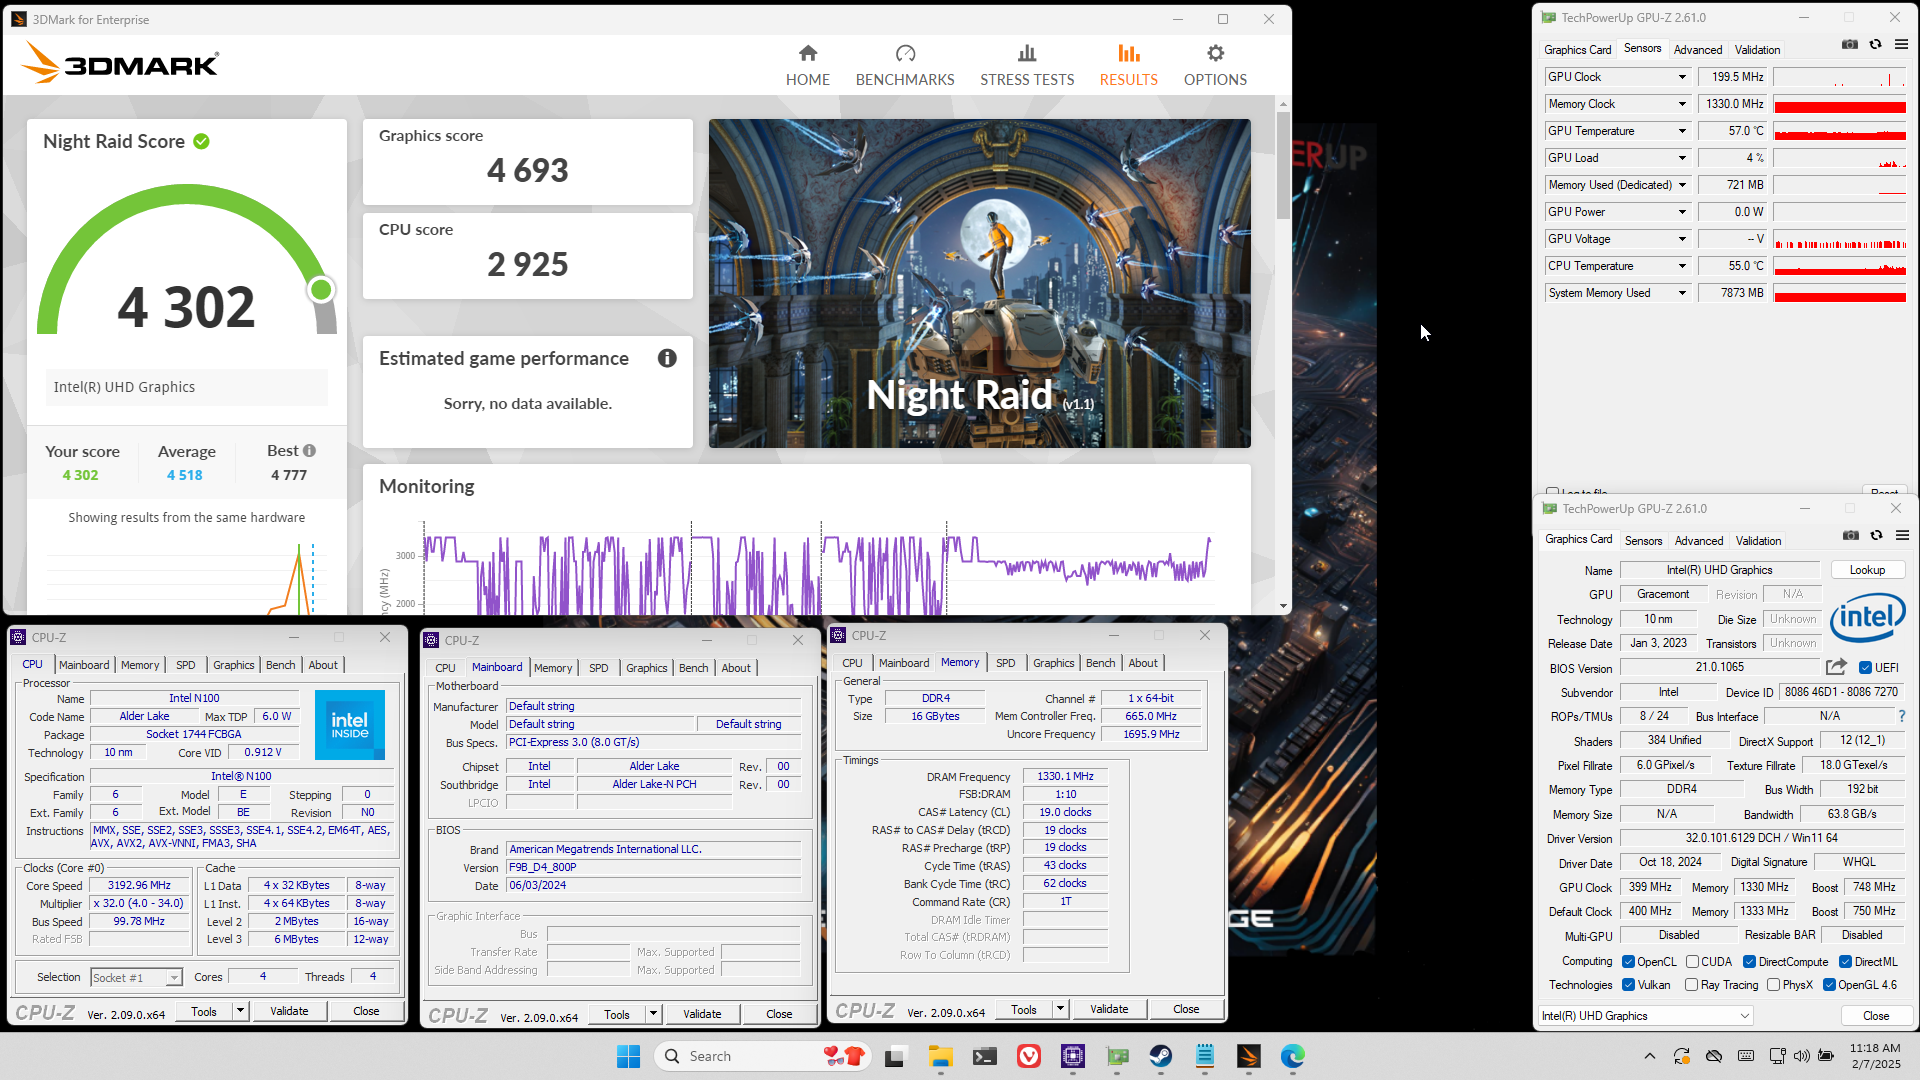Toggle the OpenGL 4.6 checkbox

coord(1829,985)
